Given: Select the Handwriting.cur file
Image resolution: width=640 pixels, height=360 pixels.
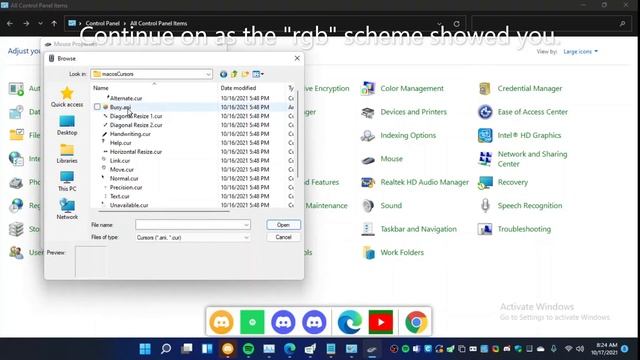Looking at the screenshot, I should point(130,134).
